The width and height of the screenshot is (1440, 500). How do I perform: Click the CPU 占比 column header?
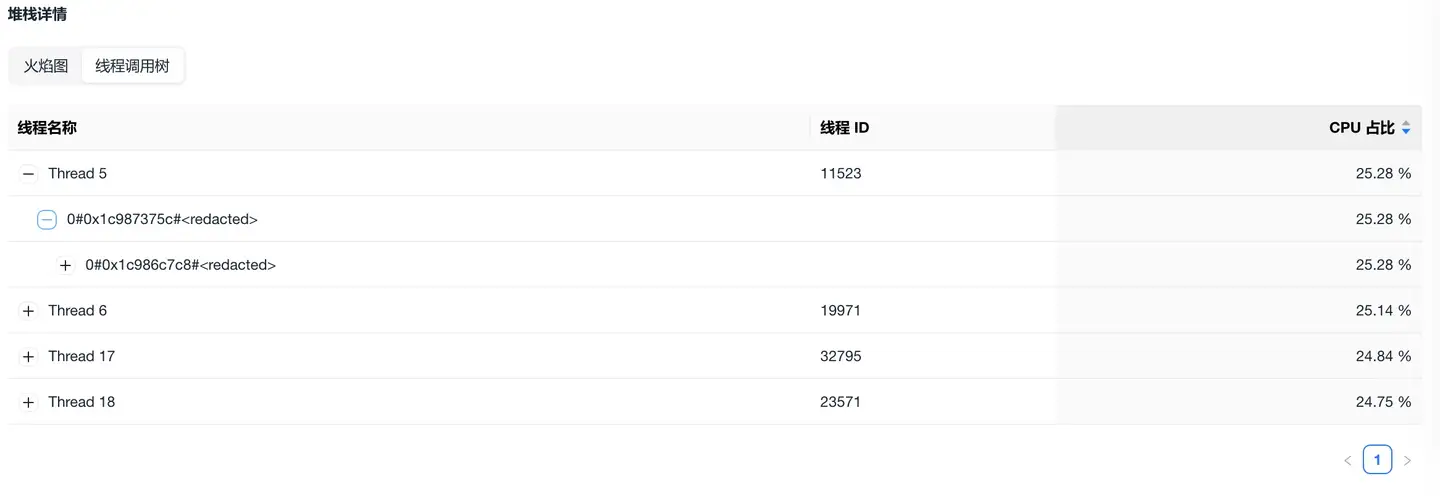click(x=1361, y=128)
